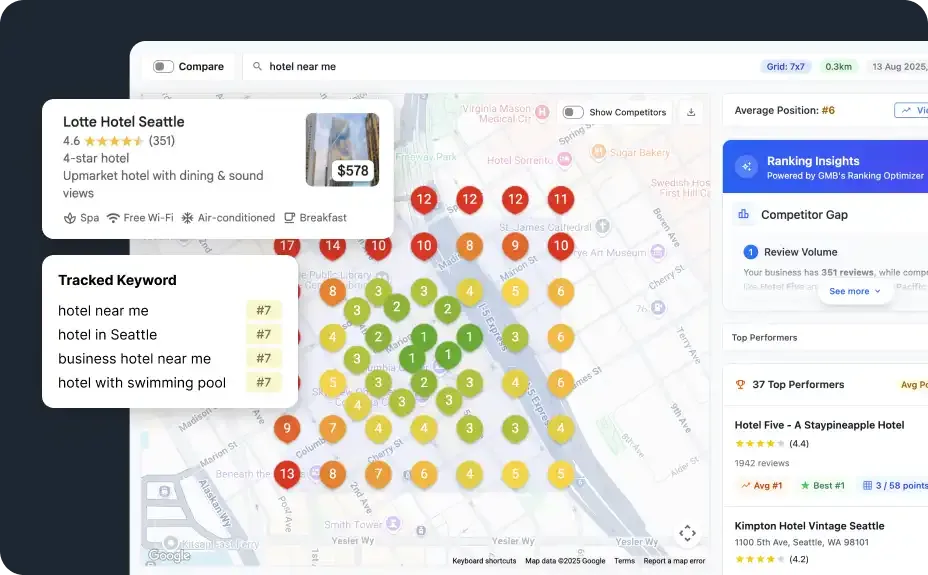Click the 13 Aug 2025 date label
Viewport: 928px width, 575px height.
point(899,67)
